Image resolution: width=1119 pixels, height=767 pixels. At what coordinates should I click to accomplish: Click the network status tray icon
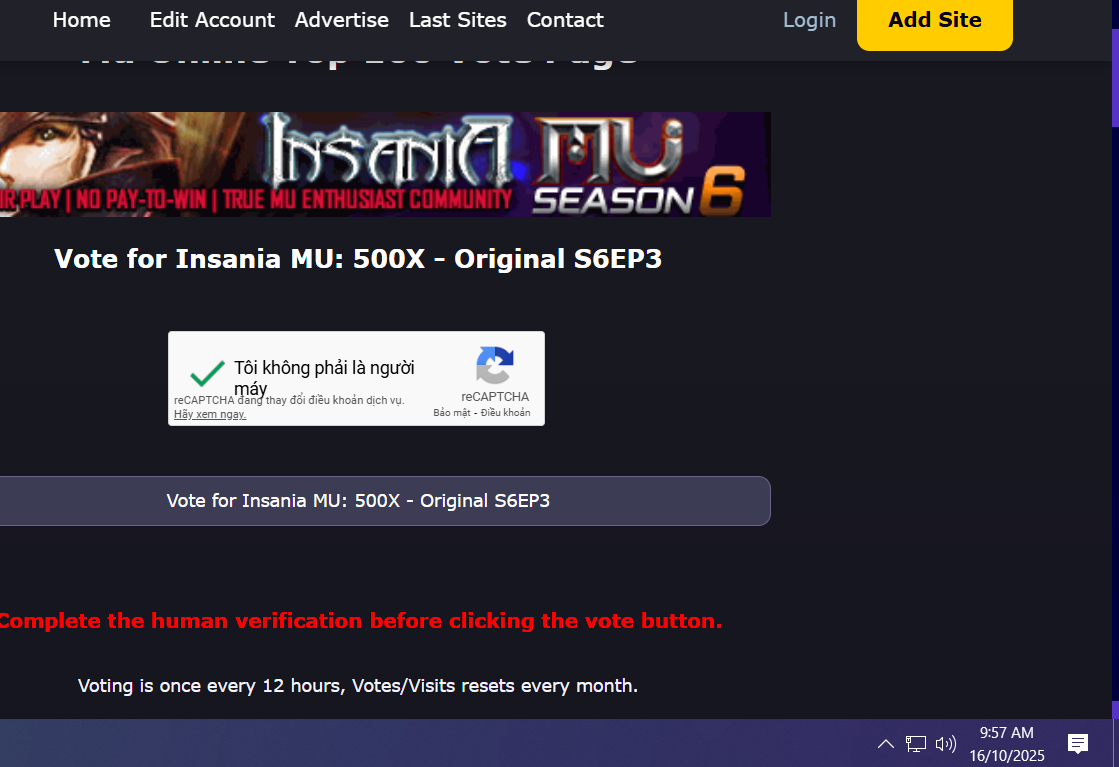(916, 744)
